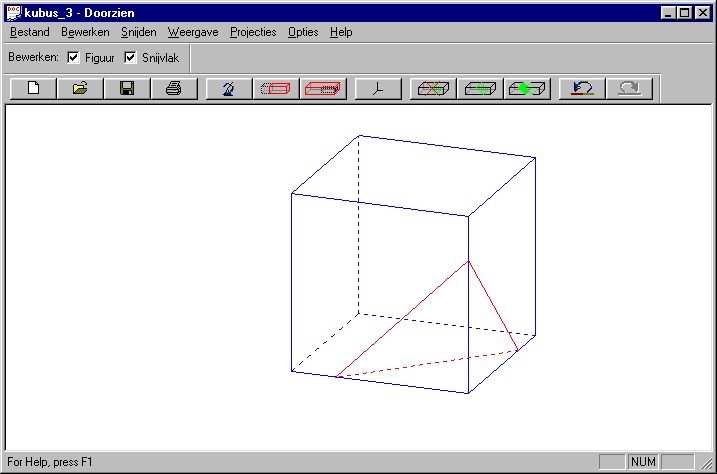Open the Projecties menu
The width and height of the screenshot is (717, 474).
(253, 32)
